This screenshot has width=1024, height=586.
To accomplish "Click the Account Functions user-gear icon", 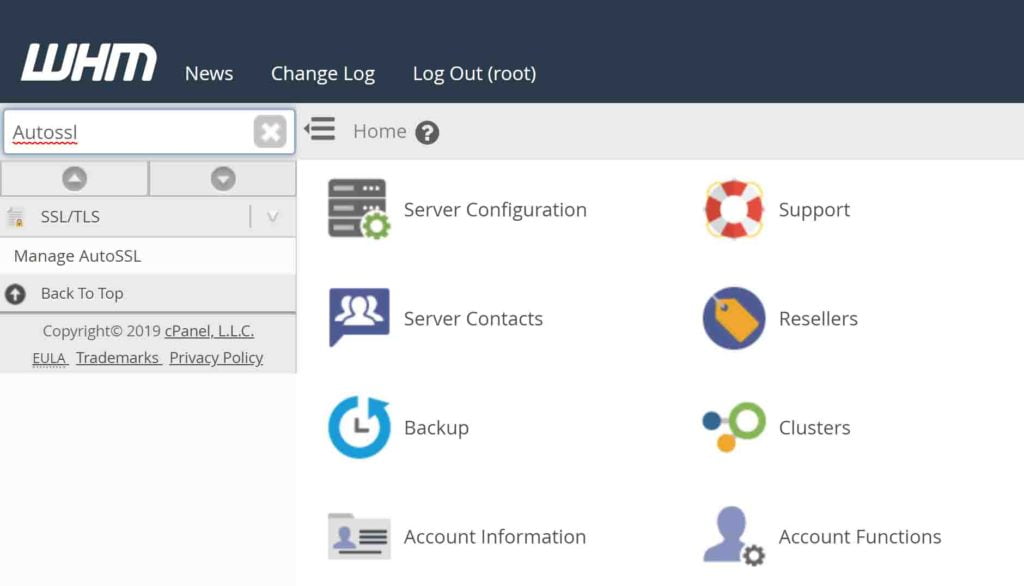I will (733, 536).
